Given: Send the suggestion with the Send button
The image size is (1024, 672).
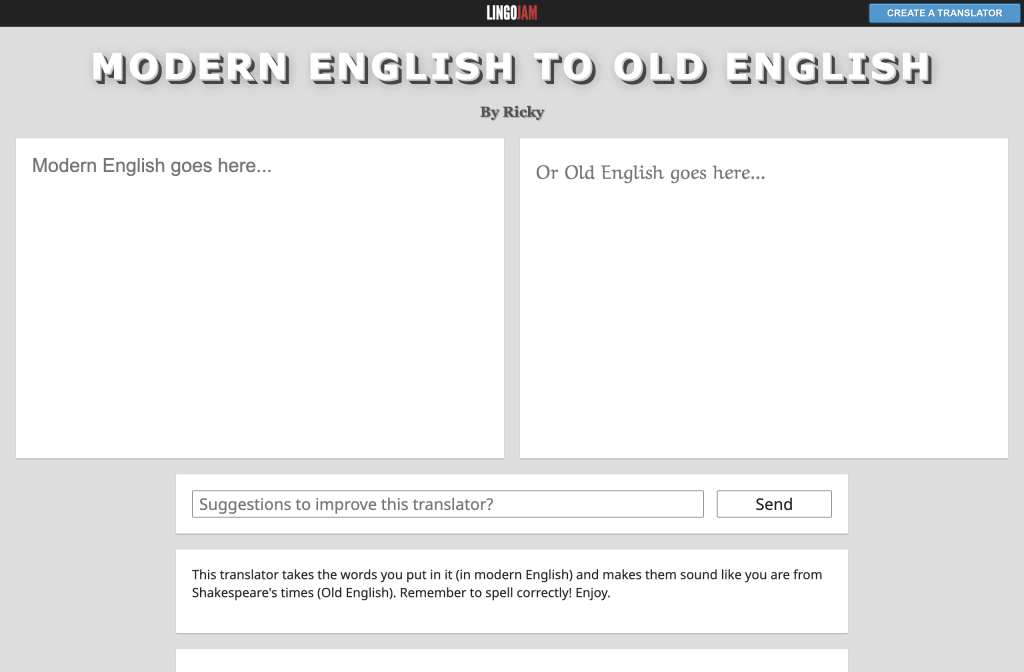Looking at the screenshot, I should (773, 504).
